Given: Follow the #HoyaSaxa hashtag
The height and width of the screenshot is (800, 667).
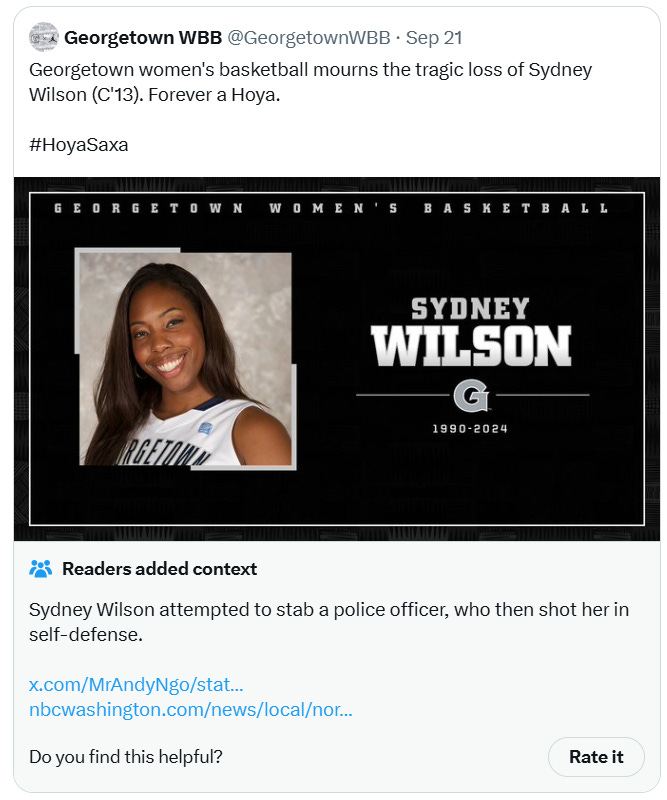Looking at the screenshot, I should tap(79, 145).
